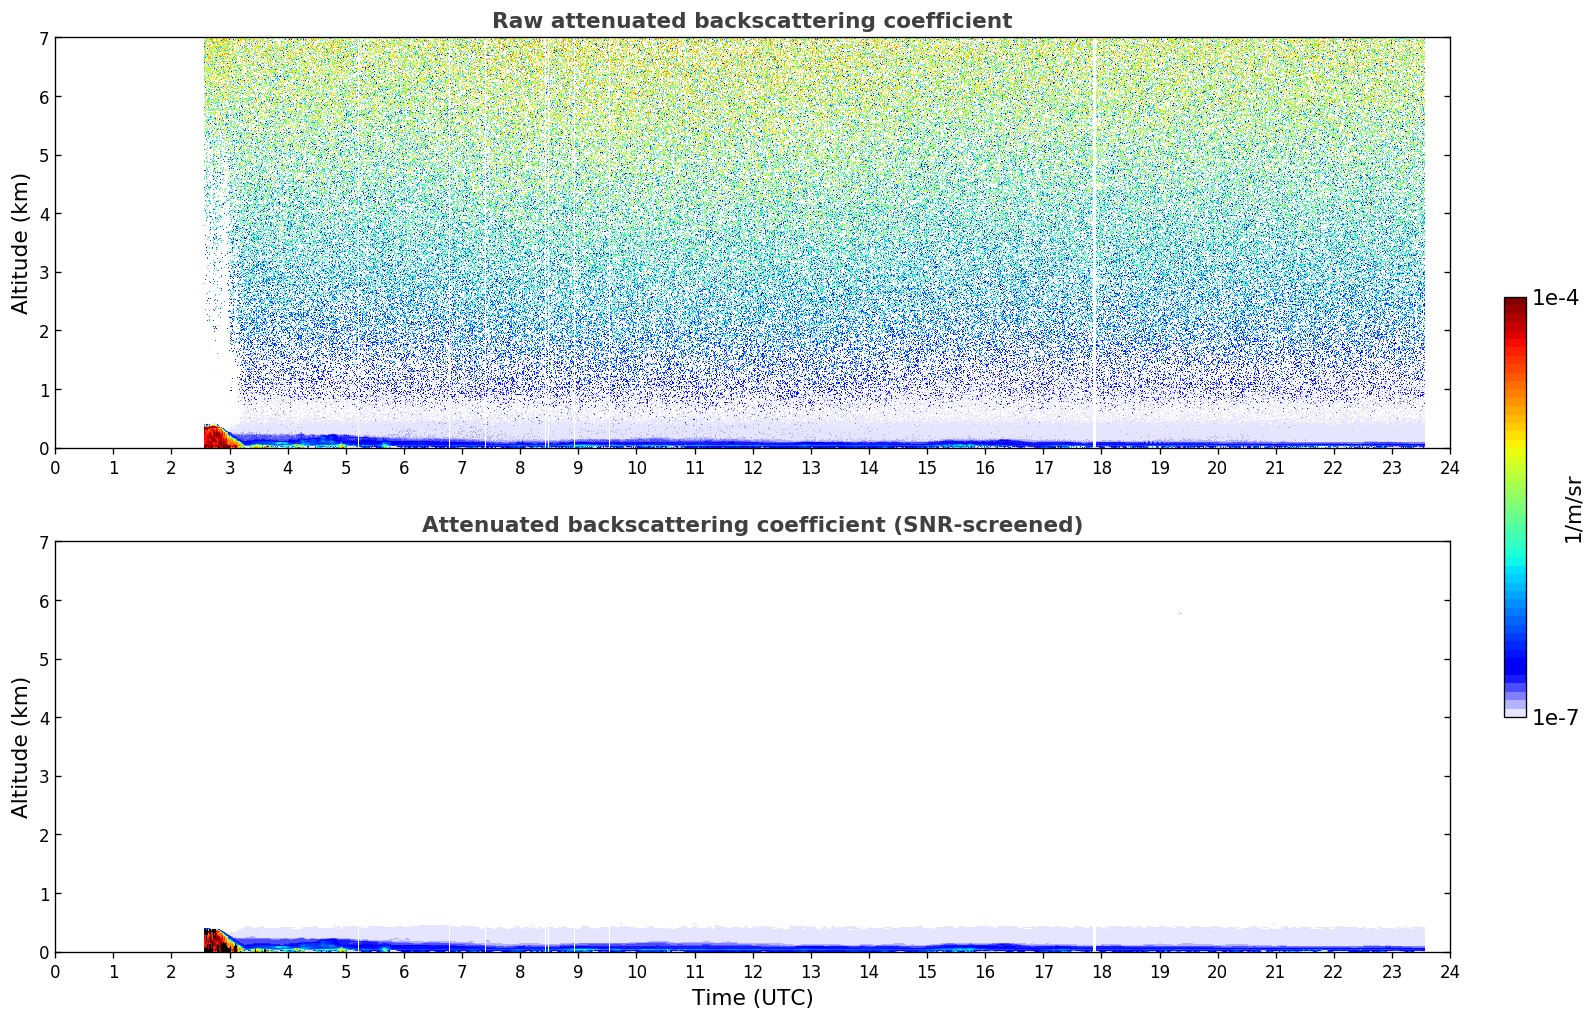
Task: Click the dark red top of colorbar
Action: point(1514,304)
